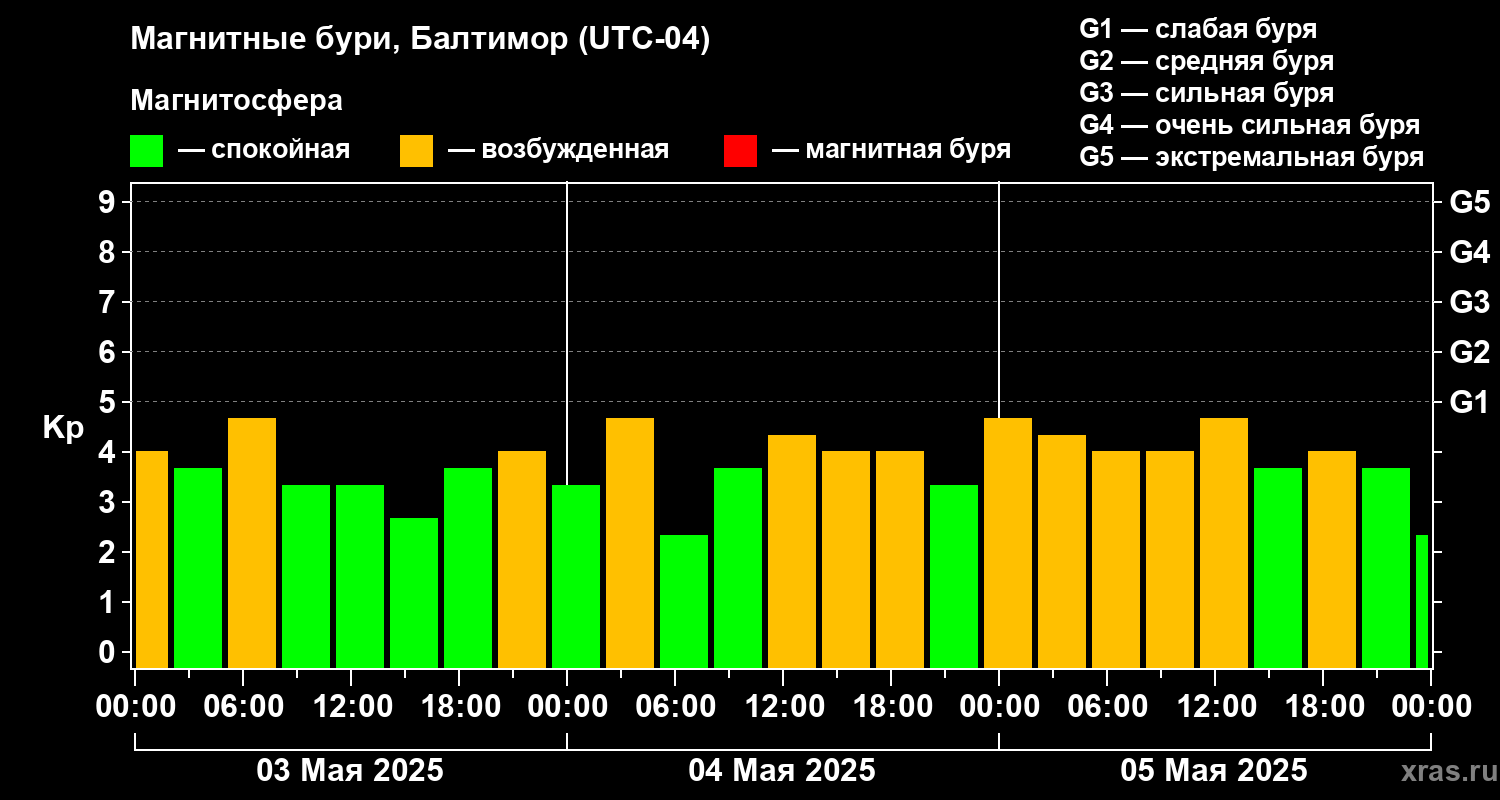This screenshot has width=1500, height=800.
Task: Click the green 15:00 bar on 05 Мая
Action: (x=1278, y=568)
